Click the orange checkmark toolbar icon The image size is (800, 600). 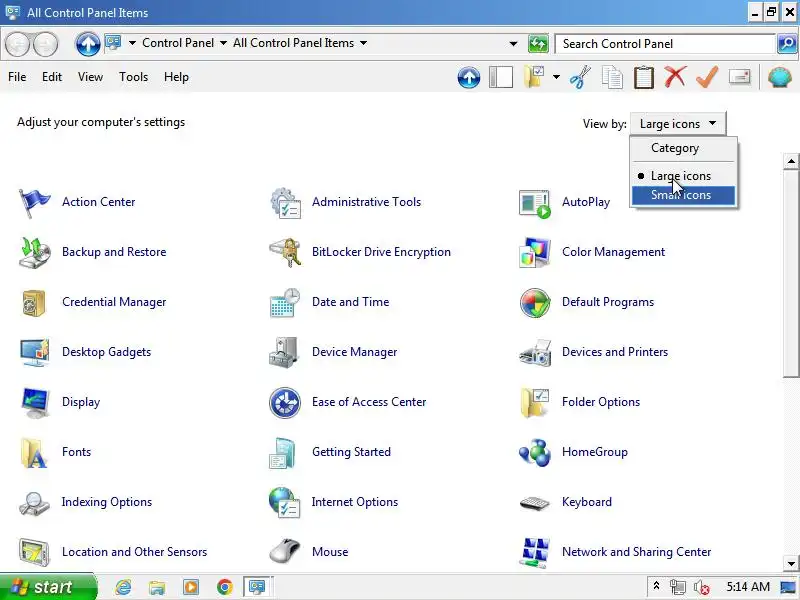tap(707, 77)
